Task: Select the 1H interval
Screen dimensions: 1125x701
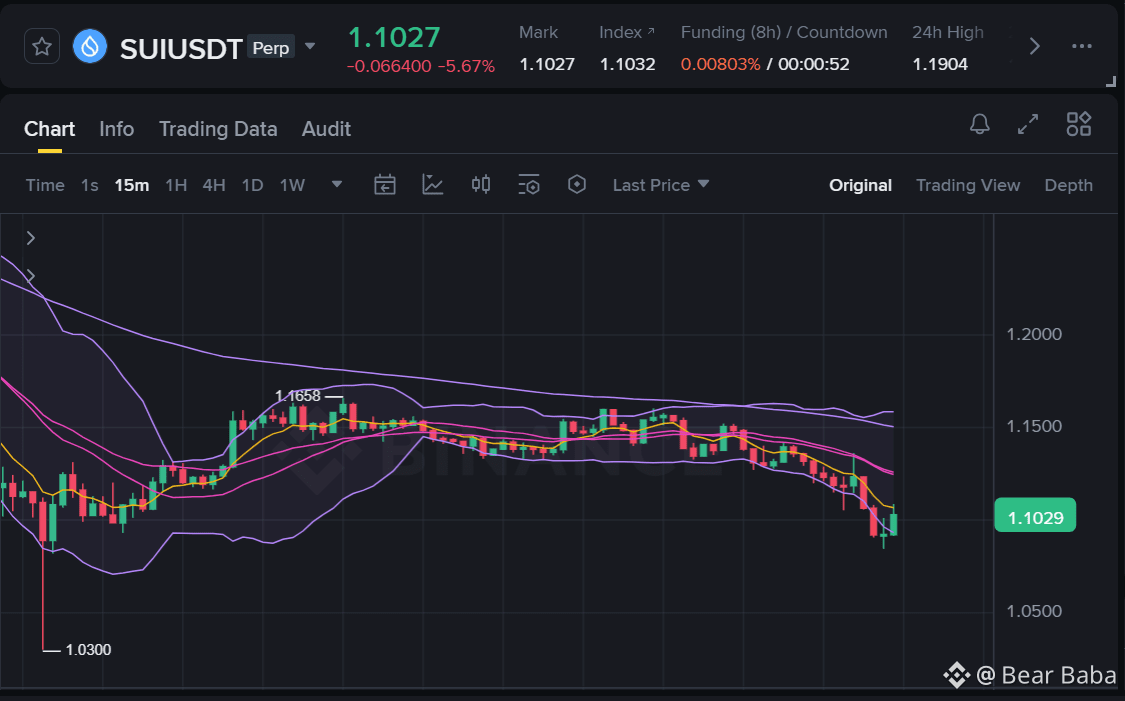Action: tap(176, 185)
